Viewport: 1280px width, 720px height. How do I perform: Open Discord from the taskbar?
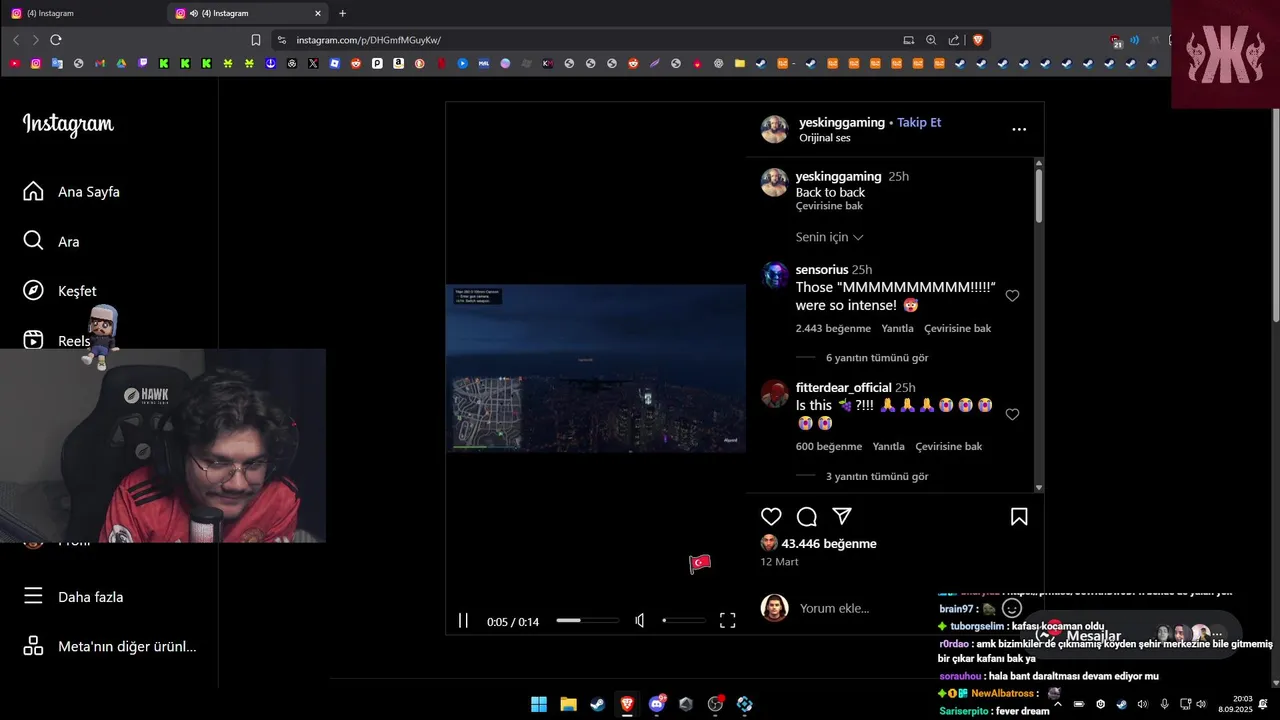tap(657, 704)
